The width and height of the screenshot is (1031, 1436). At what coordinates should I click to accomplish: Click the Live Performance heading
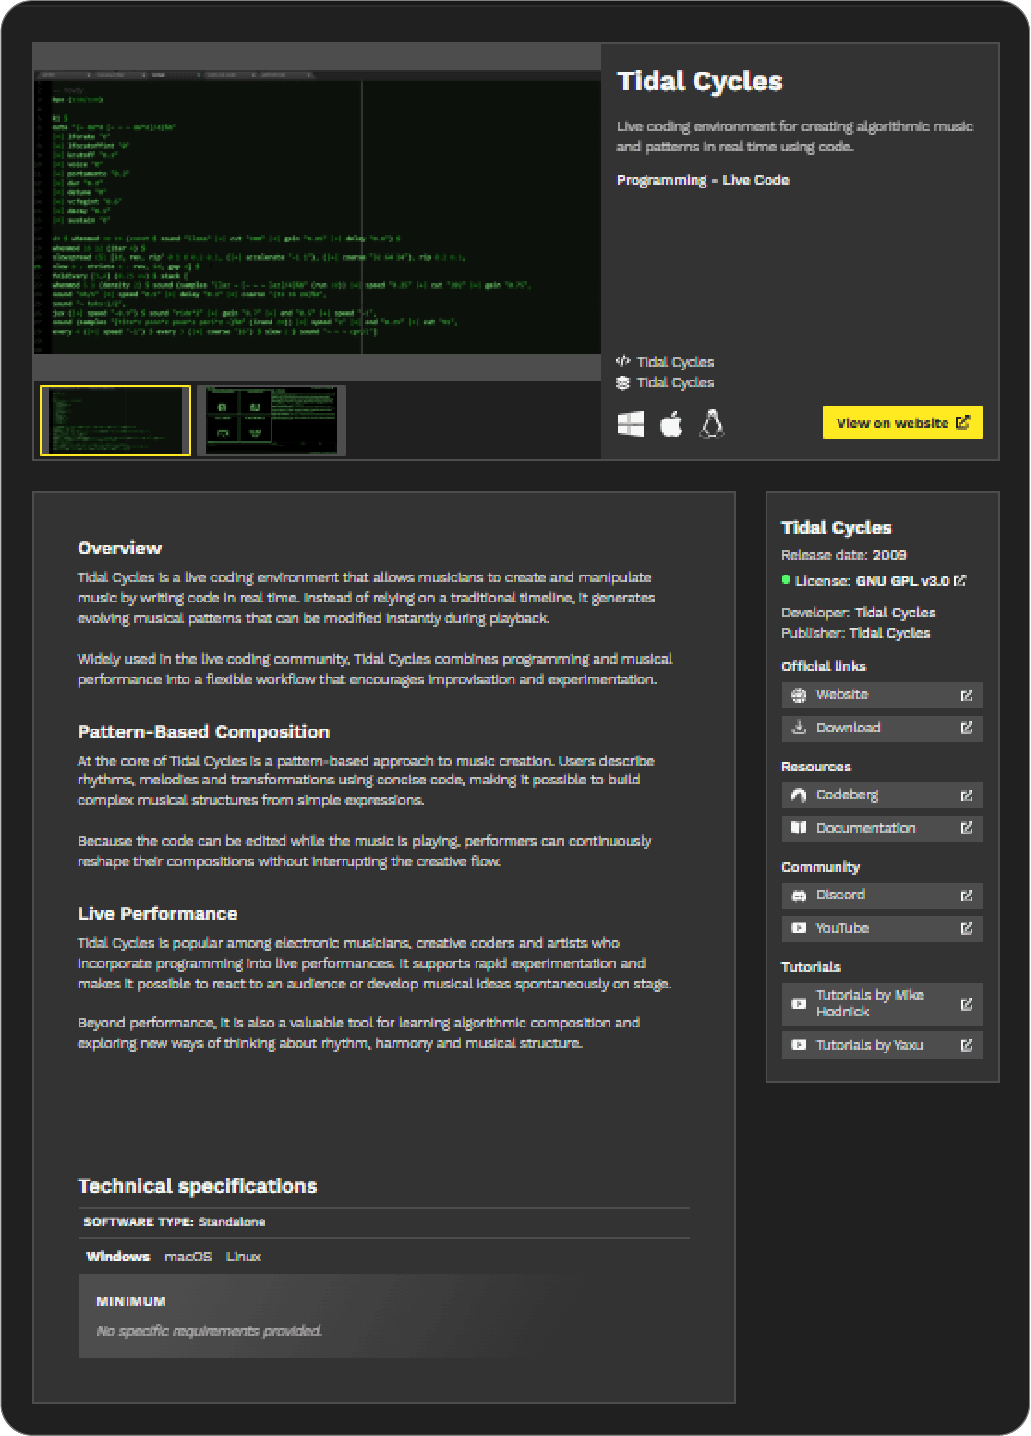158,914
